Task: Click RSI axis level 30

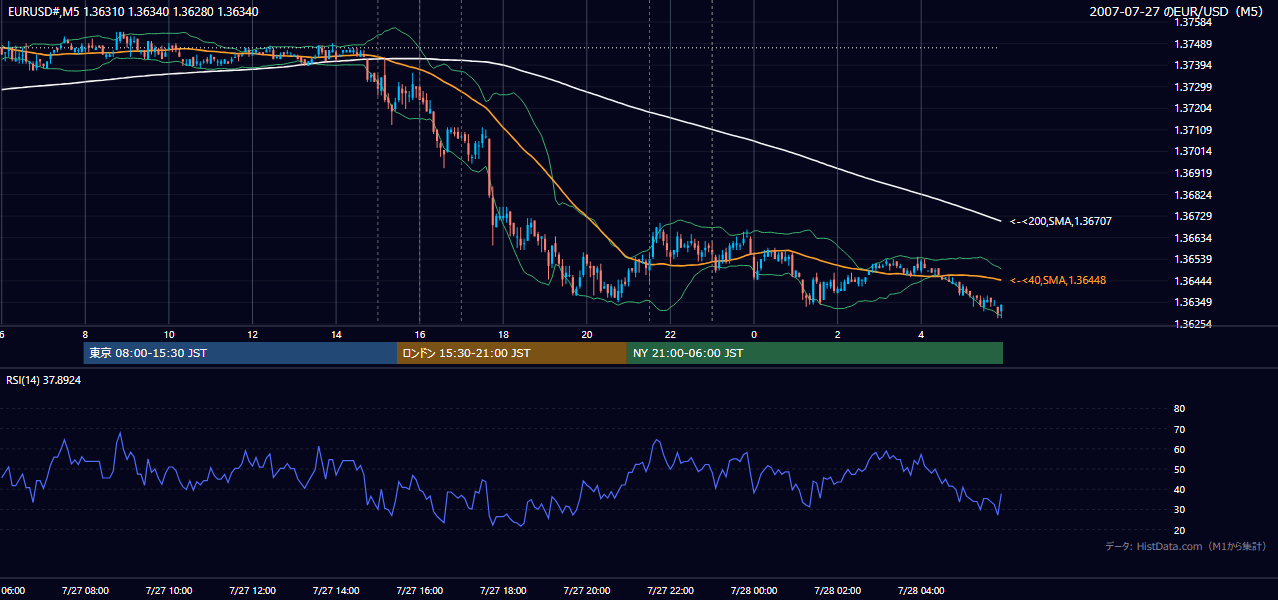Action: click(1179, 510)
